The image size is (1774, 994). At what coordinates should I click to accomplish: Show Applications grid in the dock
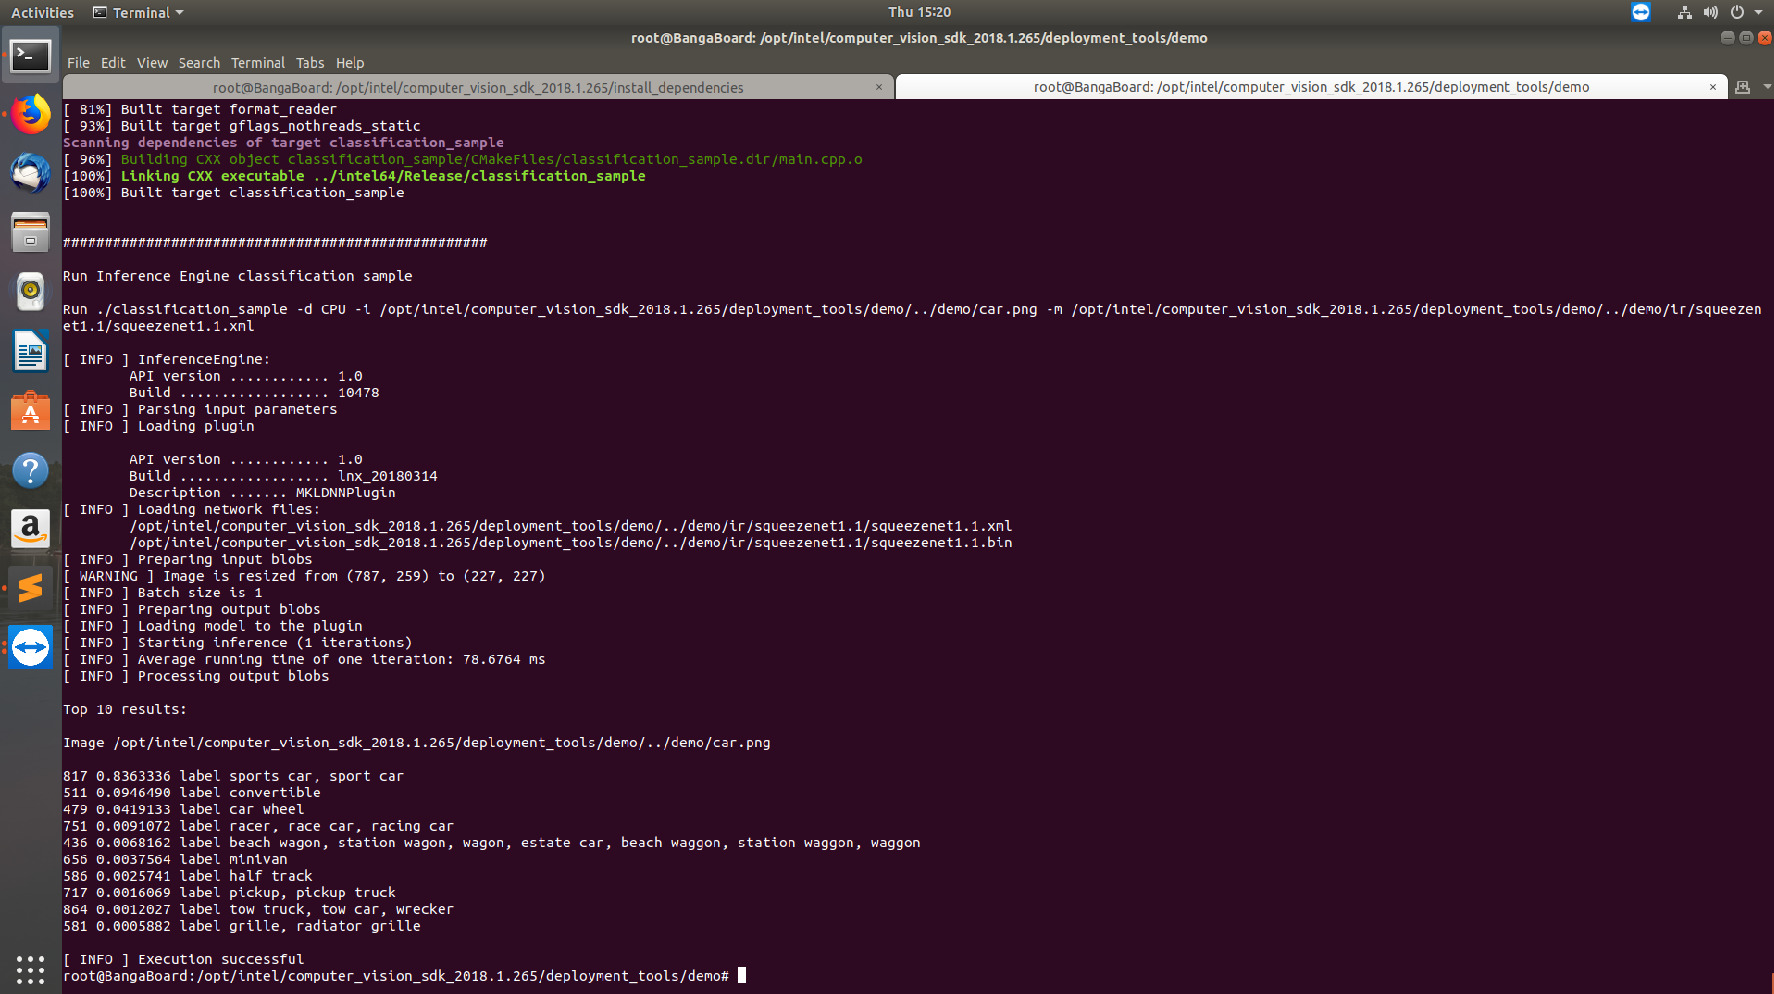click(x=30, y=969)
